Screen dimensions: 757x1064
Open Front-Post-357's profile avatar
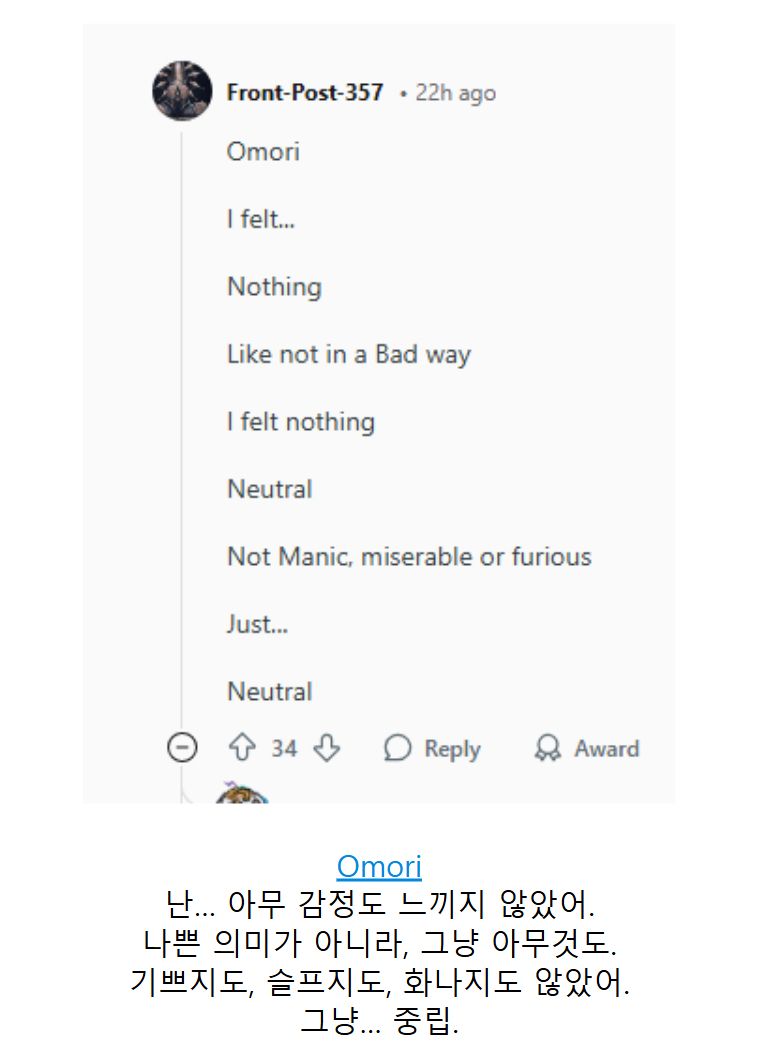pyautogui.click(x=182, y=91)
